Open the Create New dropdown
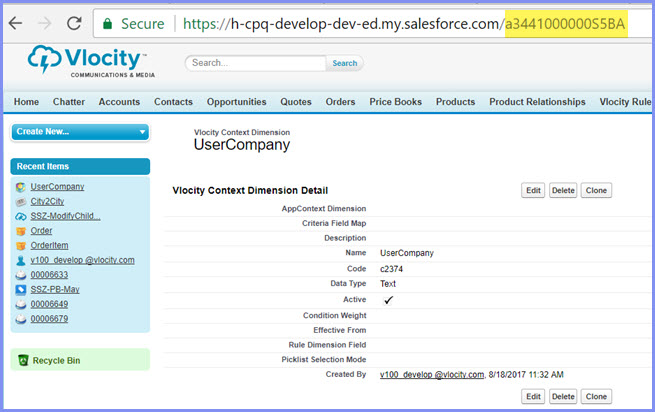 [x=80, y=132]
